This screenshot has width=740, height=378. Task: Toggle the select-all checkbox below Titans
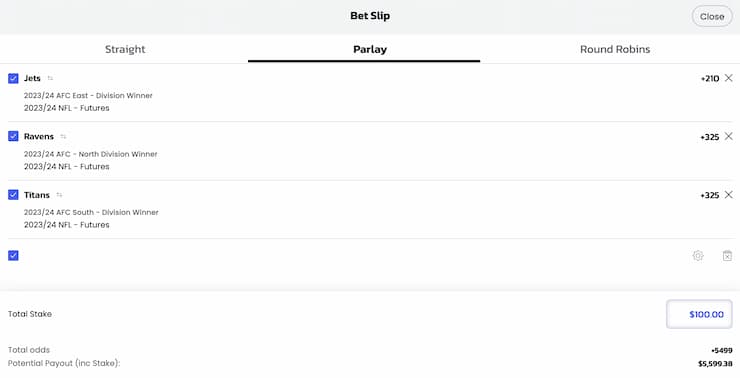[x=13, y=255]
